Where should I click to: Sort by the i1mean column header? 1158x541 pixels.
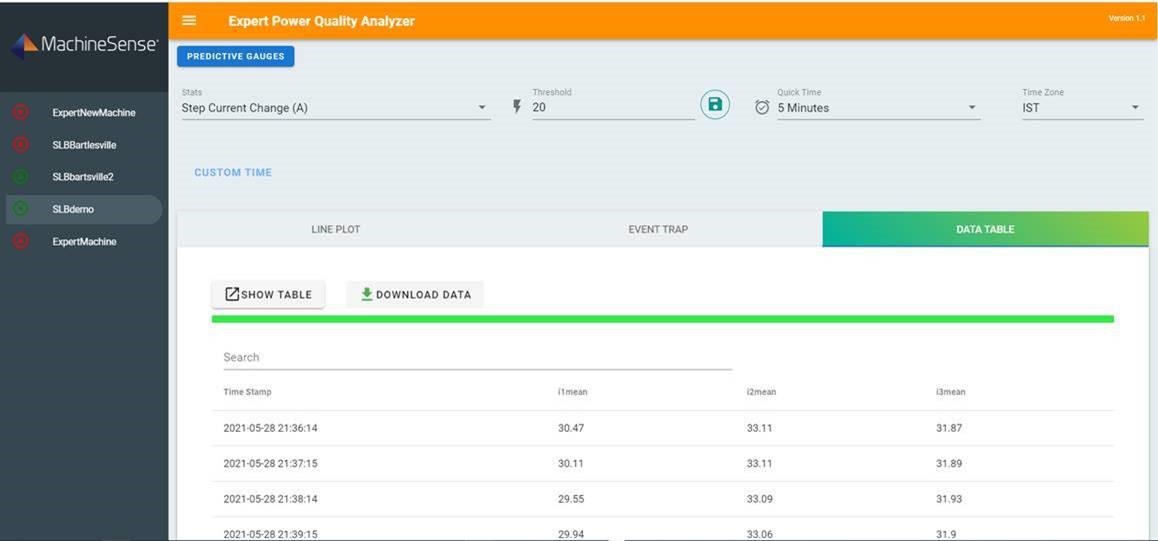point(572,392)
